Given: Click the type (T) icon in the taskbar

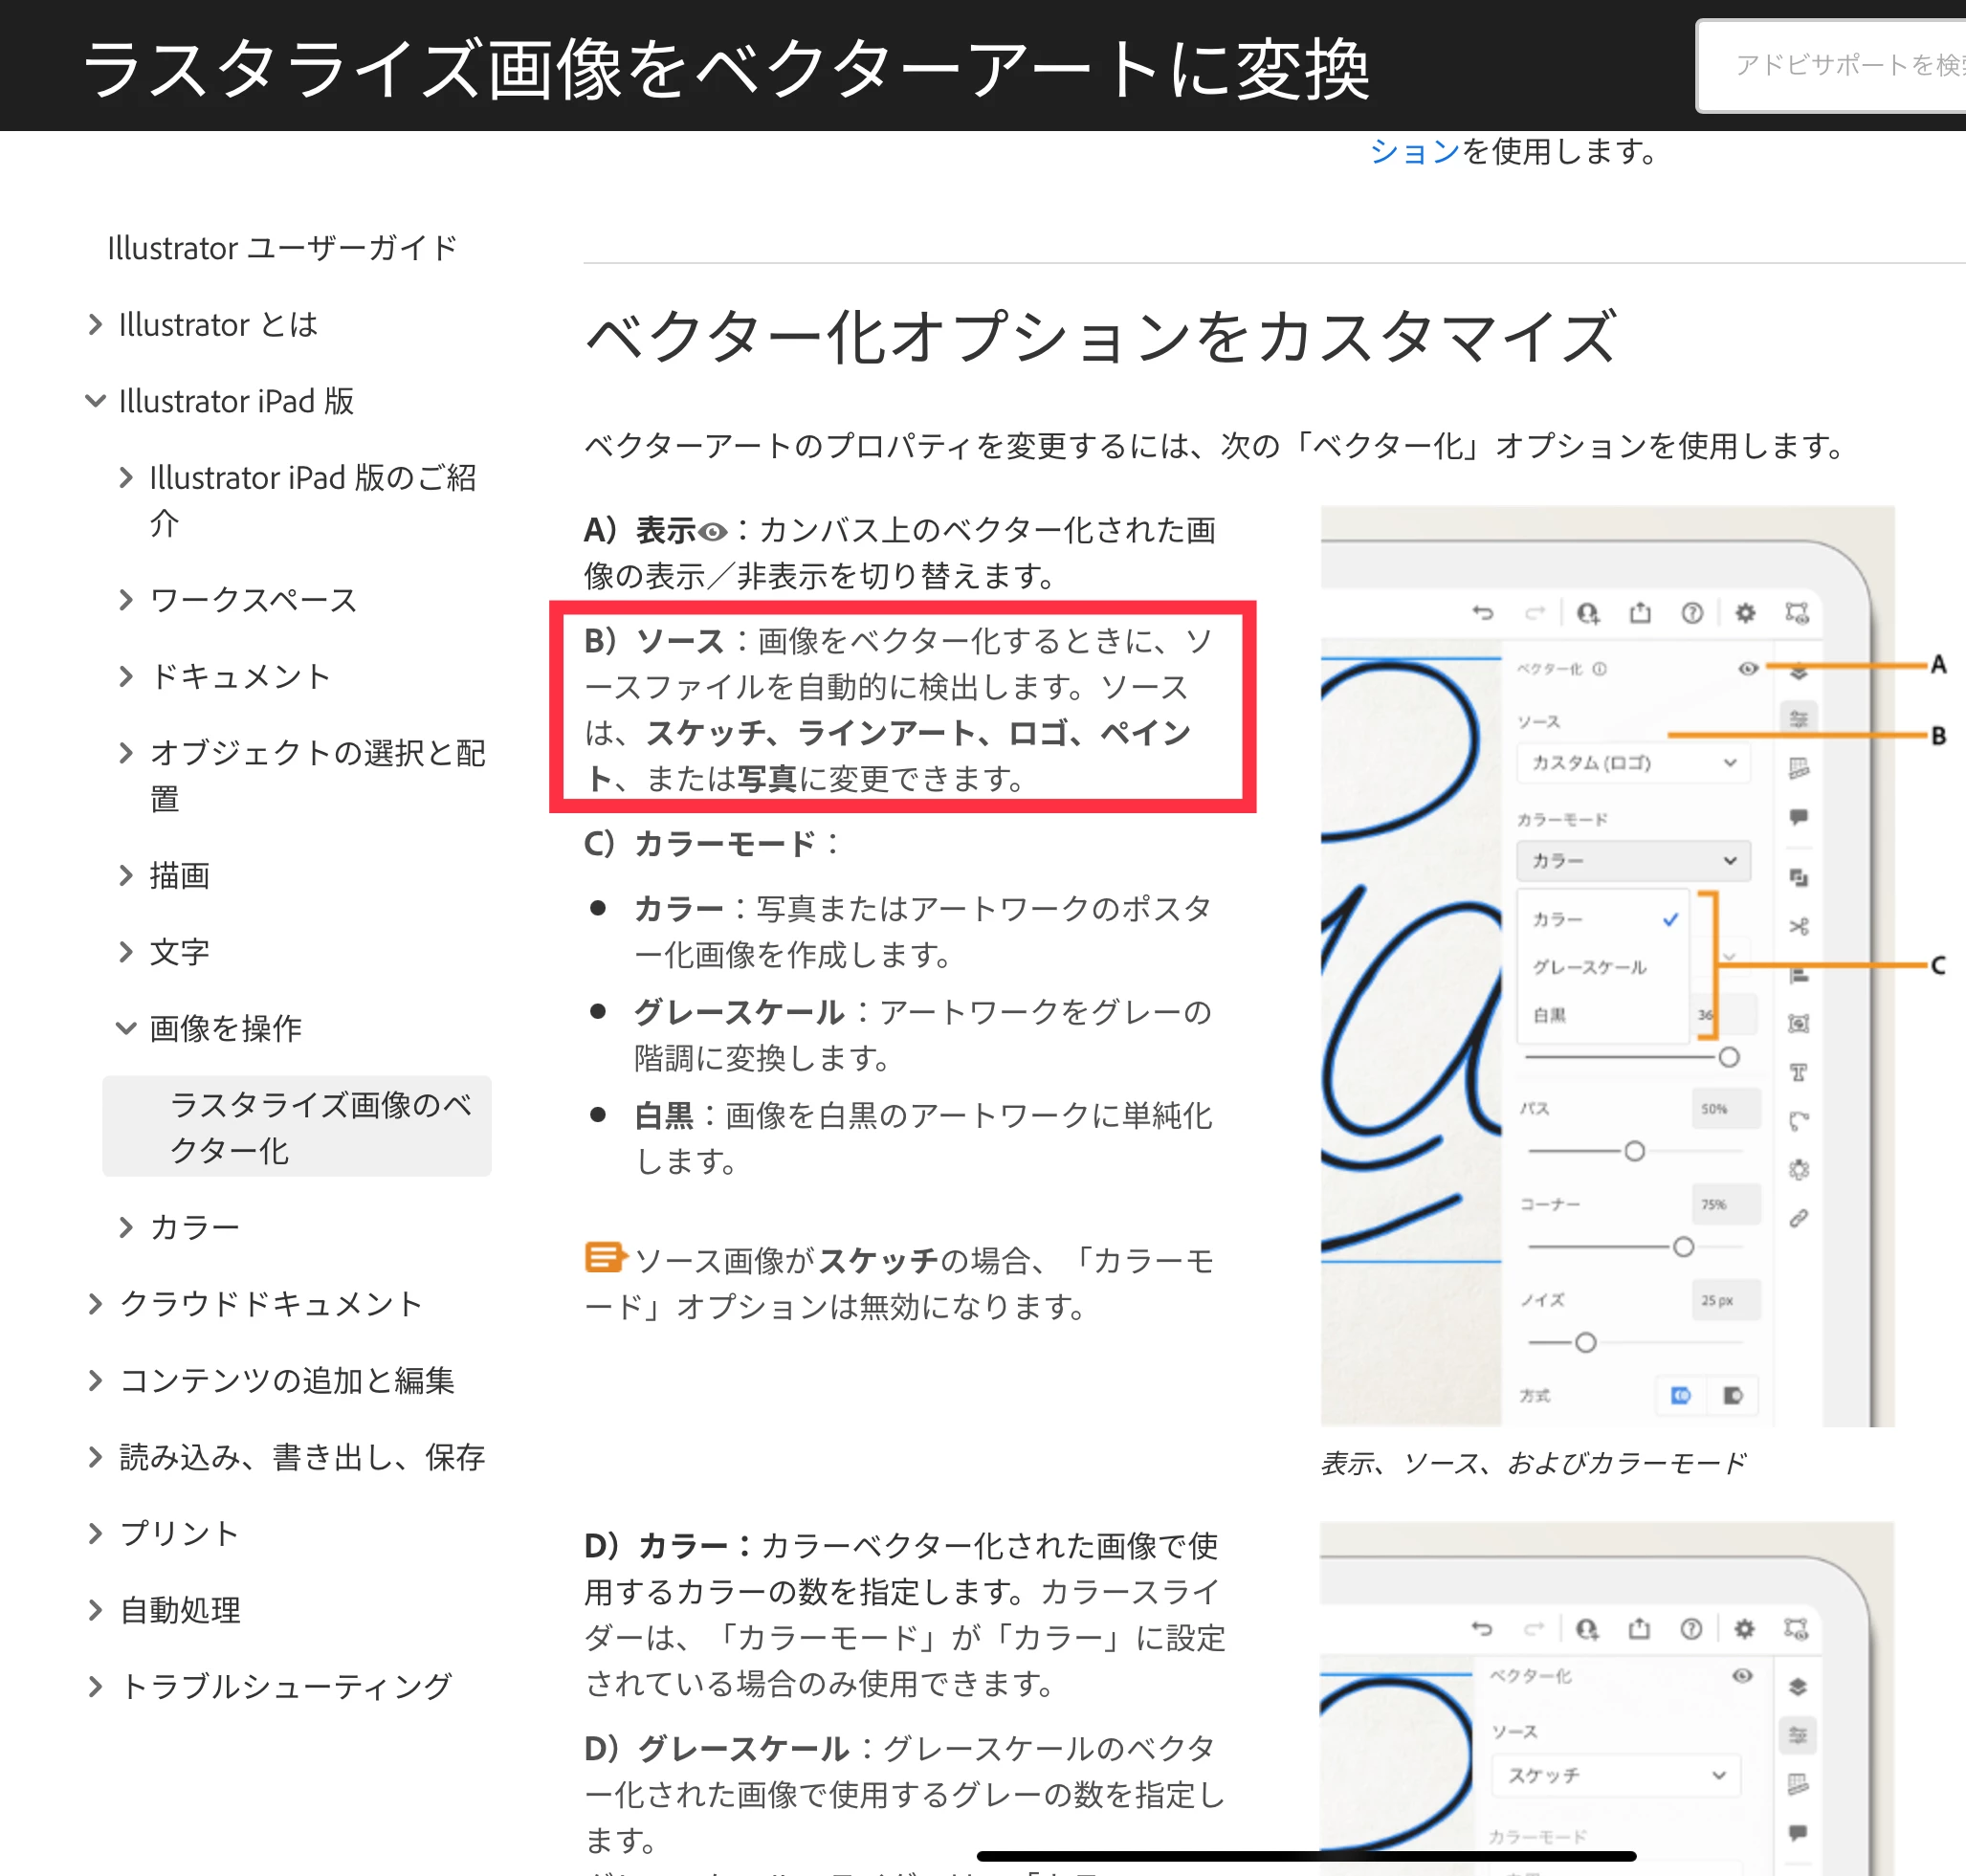Looking at the screenshot, I should (1798, 1072).
